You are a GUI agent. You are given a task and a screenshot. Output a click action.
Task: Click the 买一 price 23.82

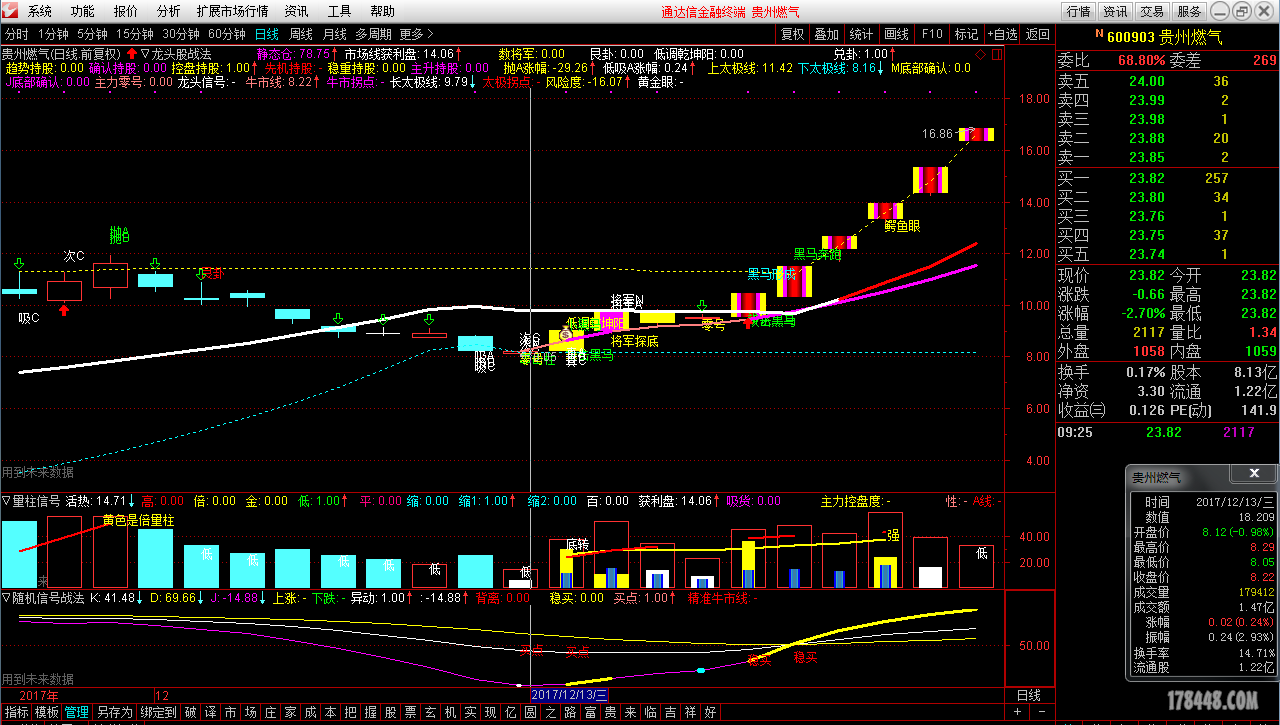tap(1147, 178)
